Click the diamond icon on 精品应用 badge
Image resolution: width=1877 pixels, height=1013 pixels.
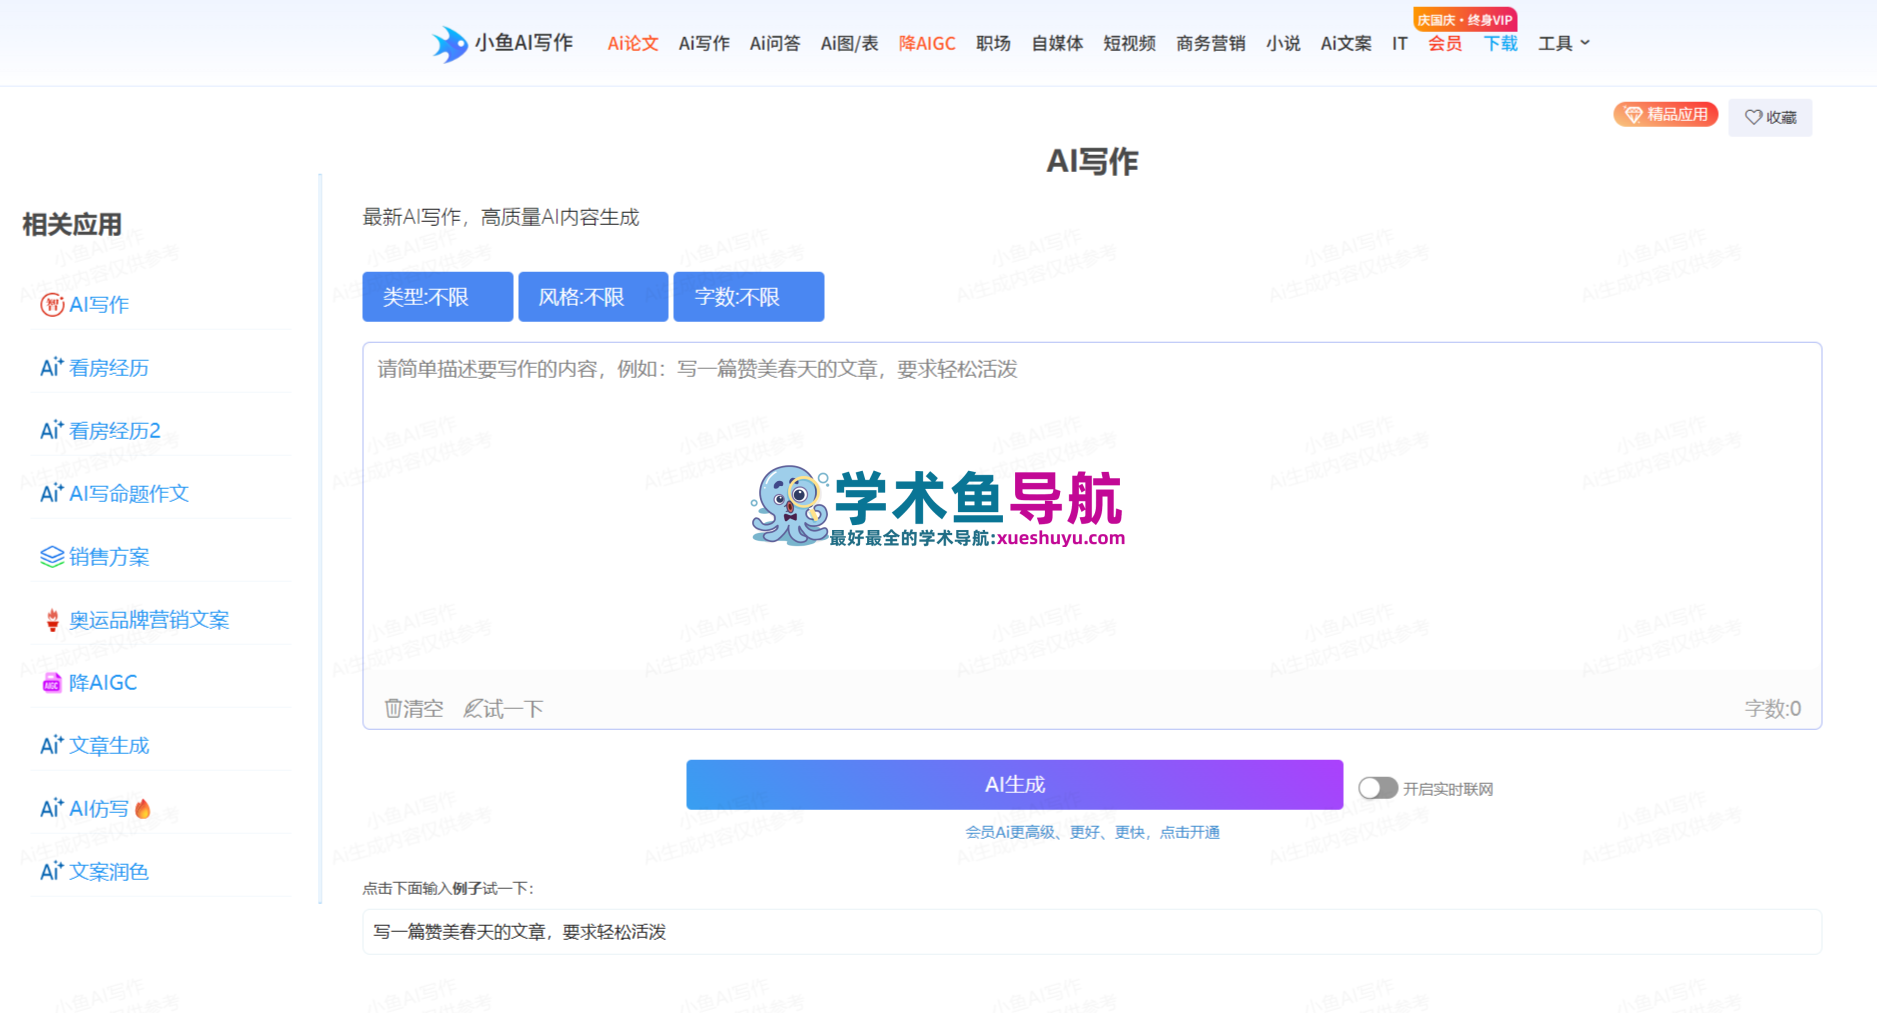tap(1633, 115)
